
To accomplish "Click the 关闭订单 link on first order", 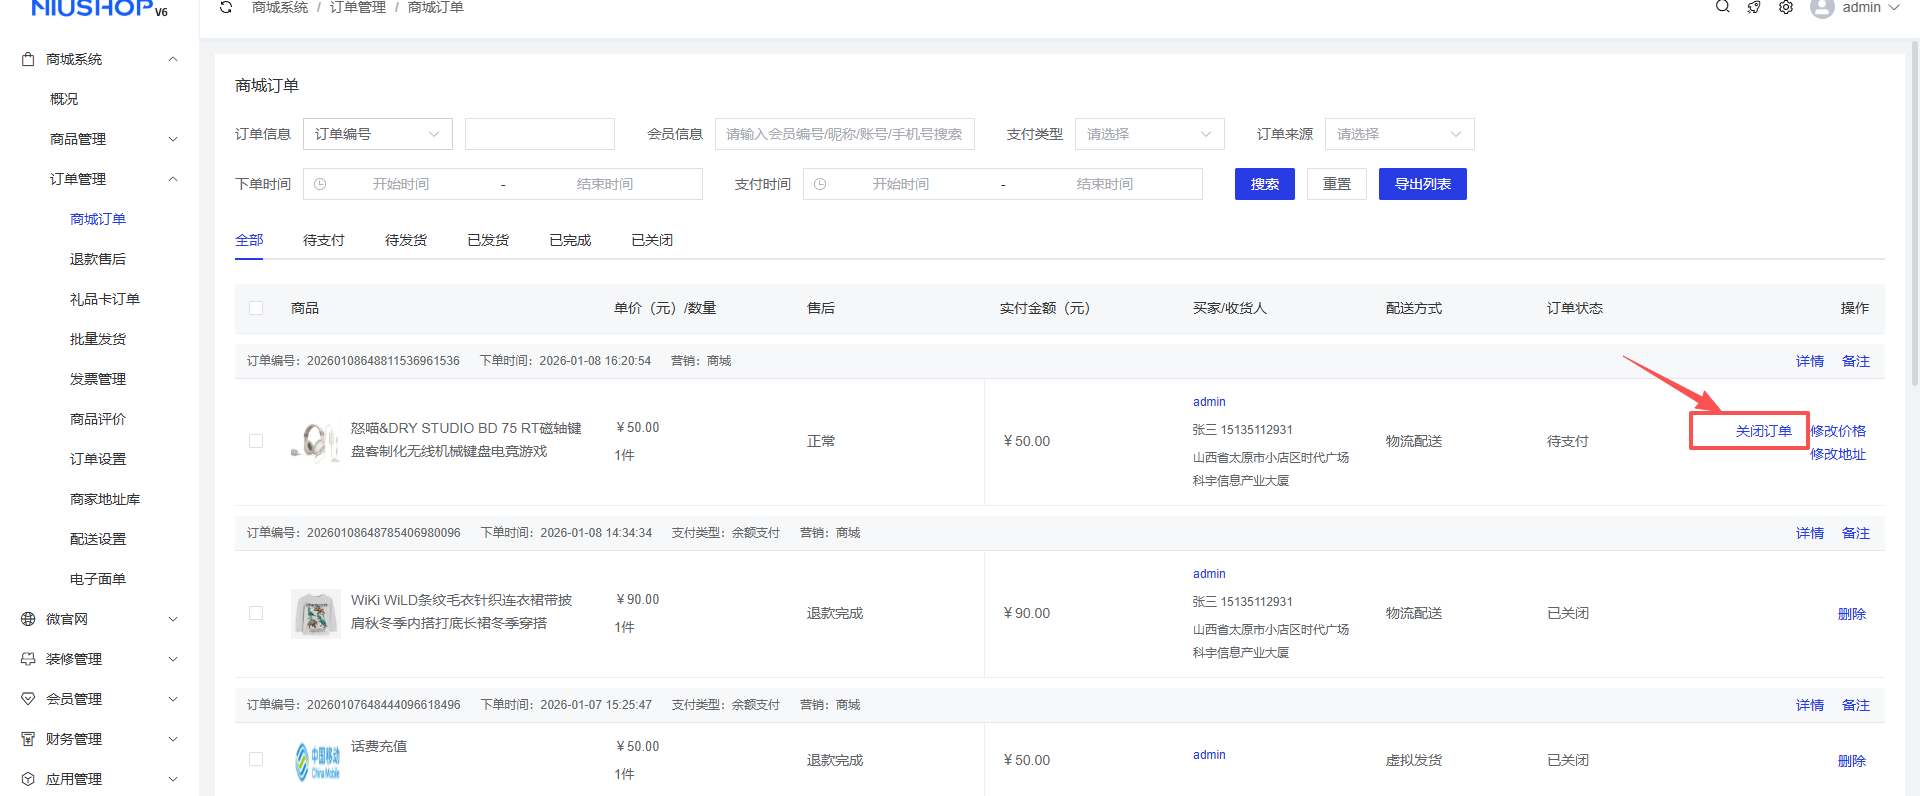I will tap(1763, 431).
